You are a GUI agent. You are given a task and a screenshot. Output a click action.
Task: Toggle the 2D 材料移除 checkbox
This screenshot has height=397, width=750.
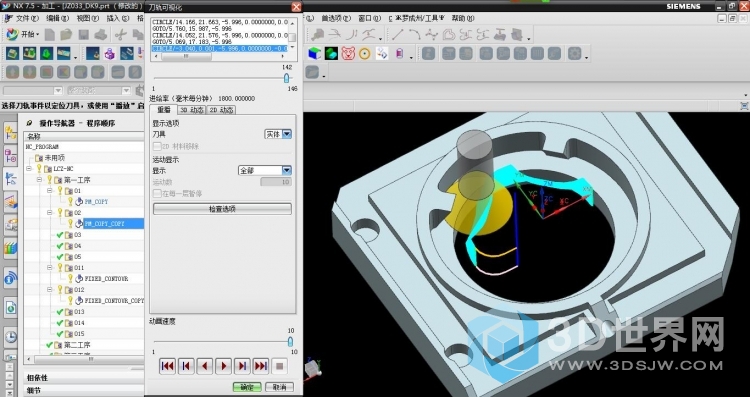pyautogui.click(x=157, y=146)
